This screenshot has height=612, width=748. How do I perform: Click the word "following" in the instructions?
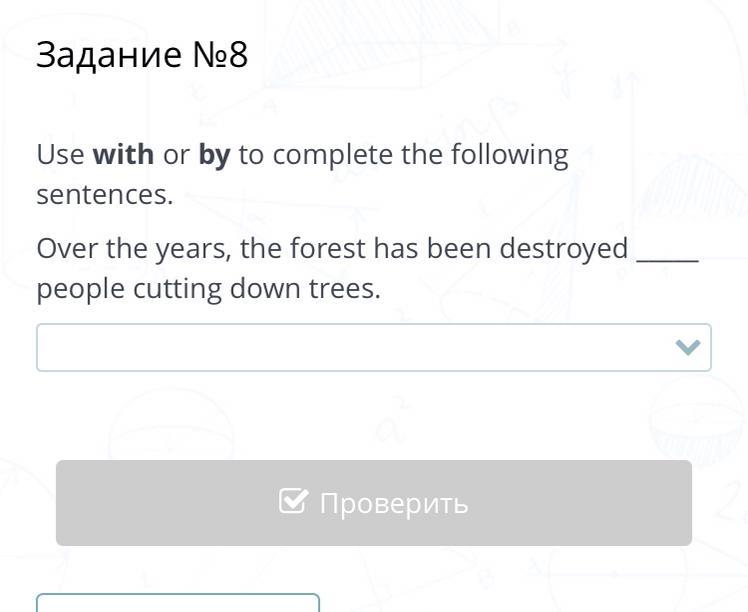509,155
